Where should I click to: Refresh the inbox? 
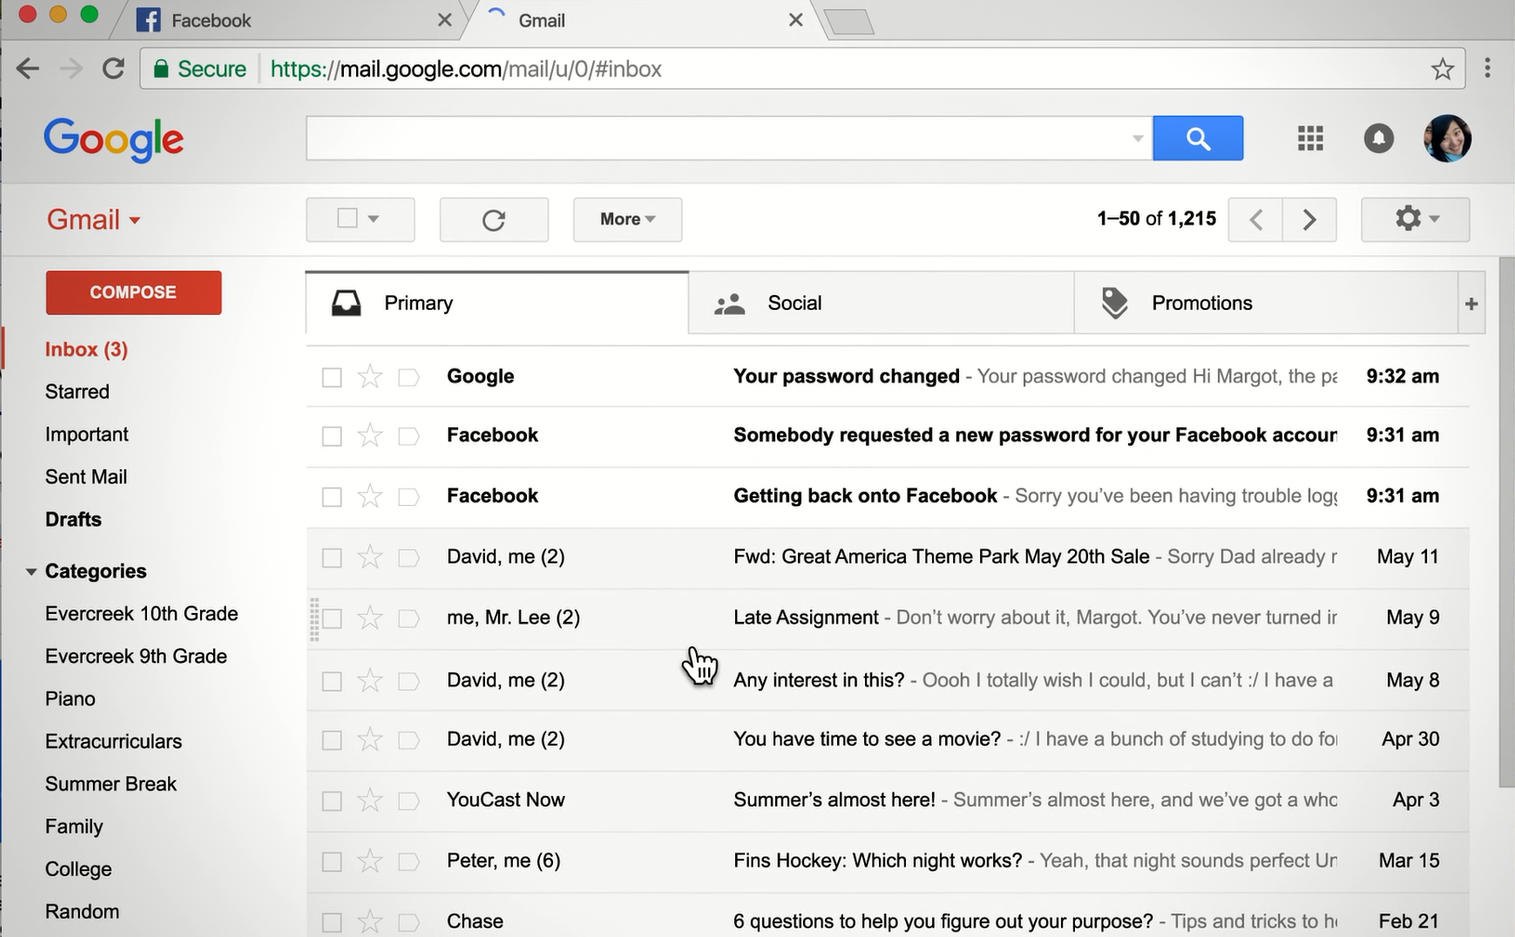pyautogui.click(x=493, y=219)
